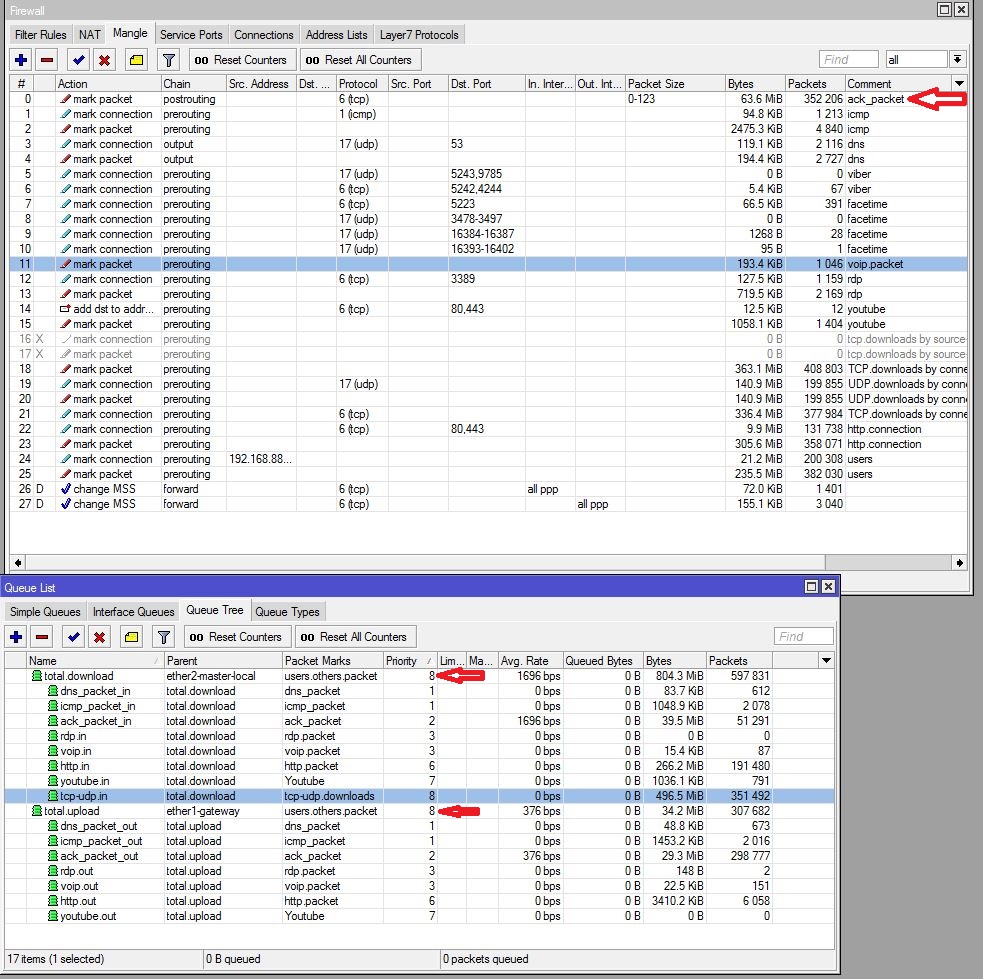Click the total.upload queue icon
Viewport: 983px width, 979px height.
coord(37,811)
